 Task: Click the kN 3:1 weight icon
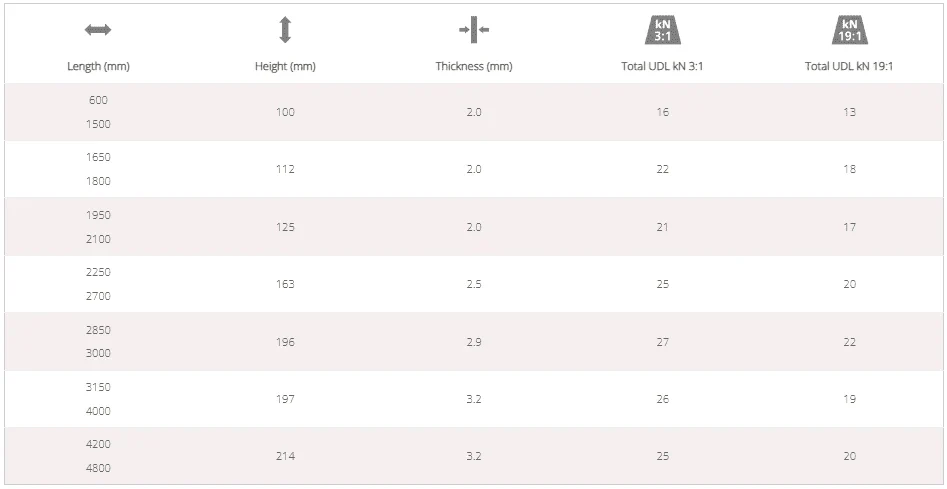pos(663,30)
